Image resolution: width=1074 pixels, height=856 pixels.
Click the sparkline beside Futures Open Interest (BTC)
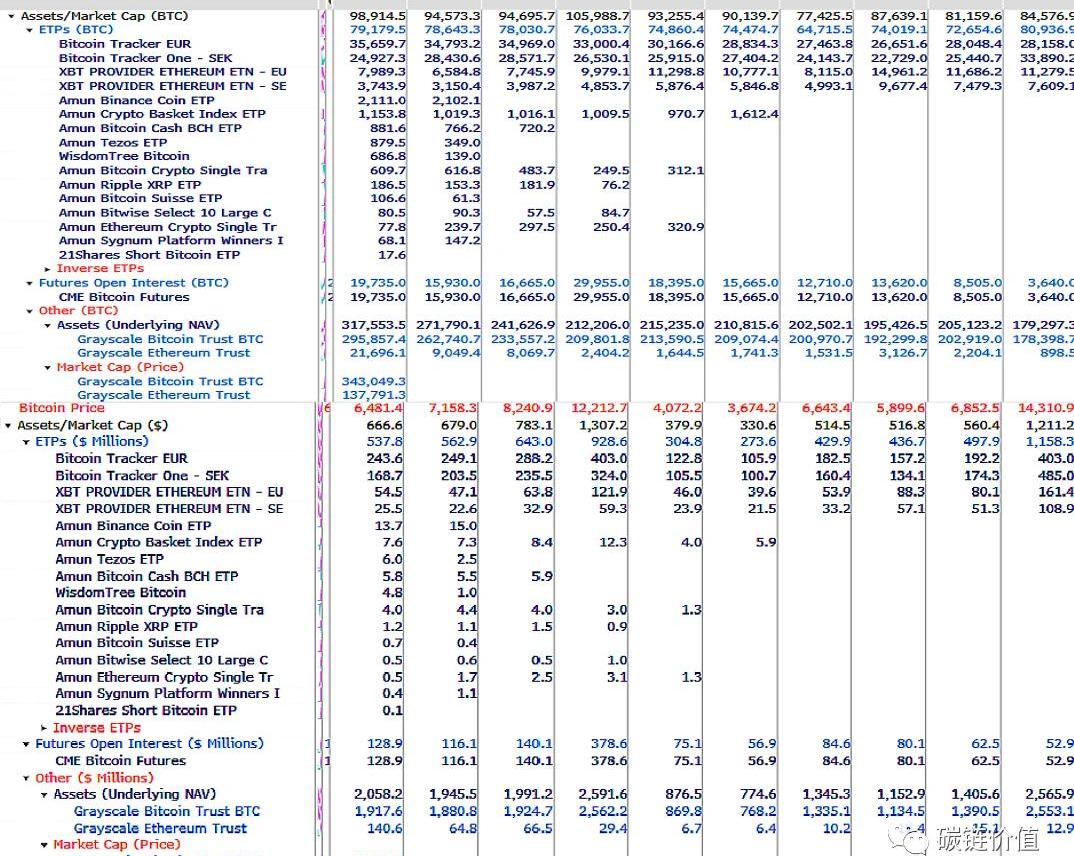(x=324, y=283)
